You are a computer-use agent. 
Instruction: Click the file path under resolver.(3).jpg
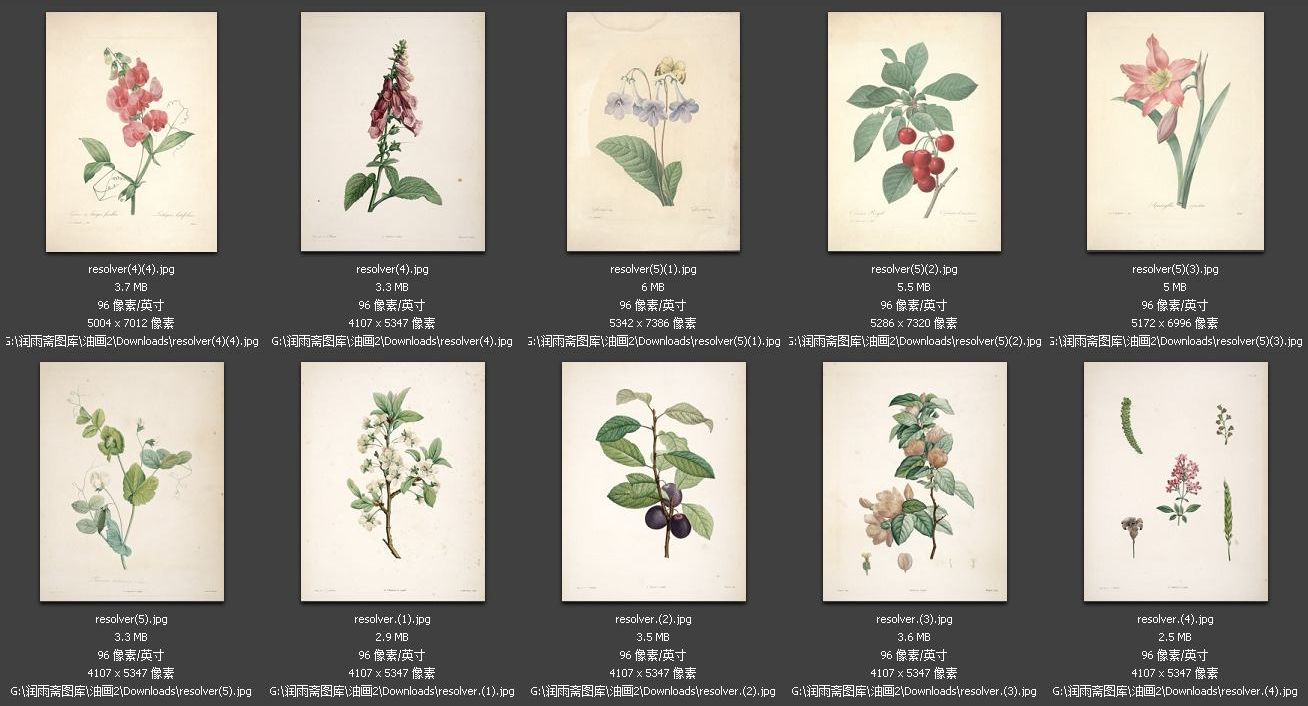pos(914,691)
